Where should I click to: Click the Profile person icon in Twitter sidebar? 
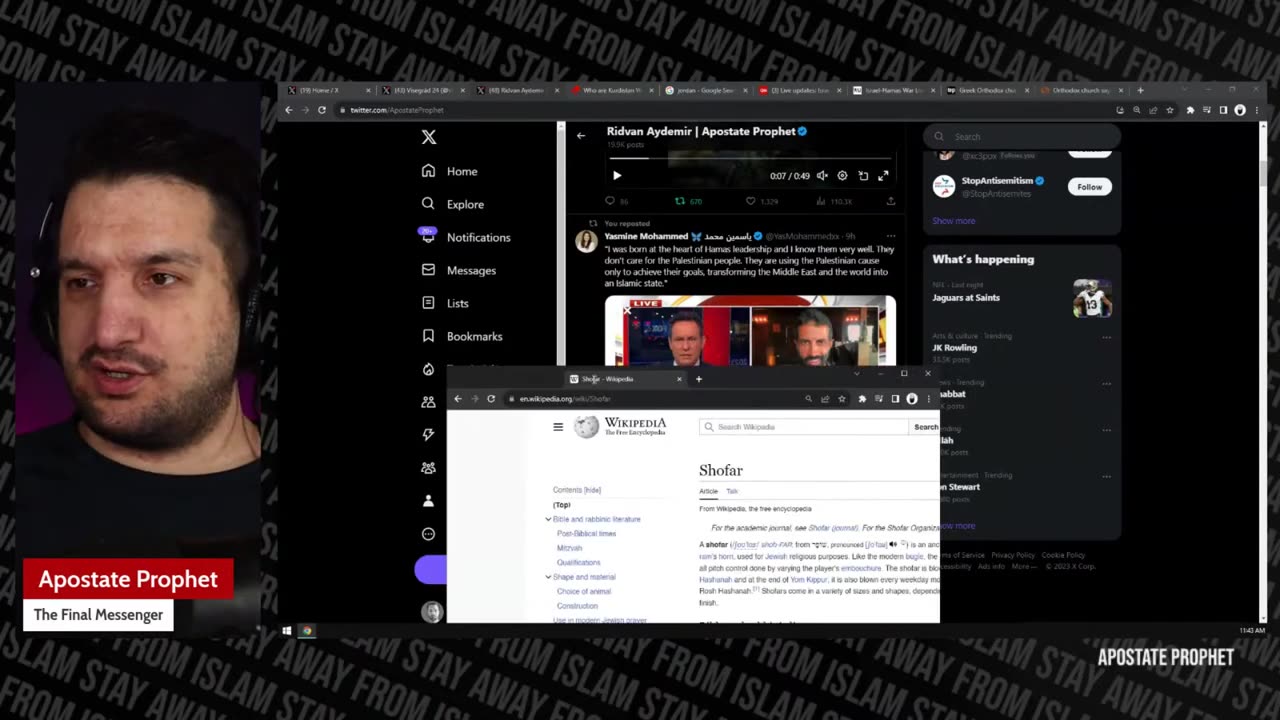click(x=428, y=501)
